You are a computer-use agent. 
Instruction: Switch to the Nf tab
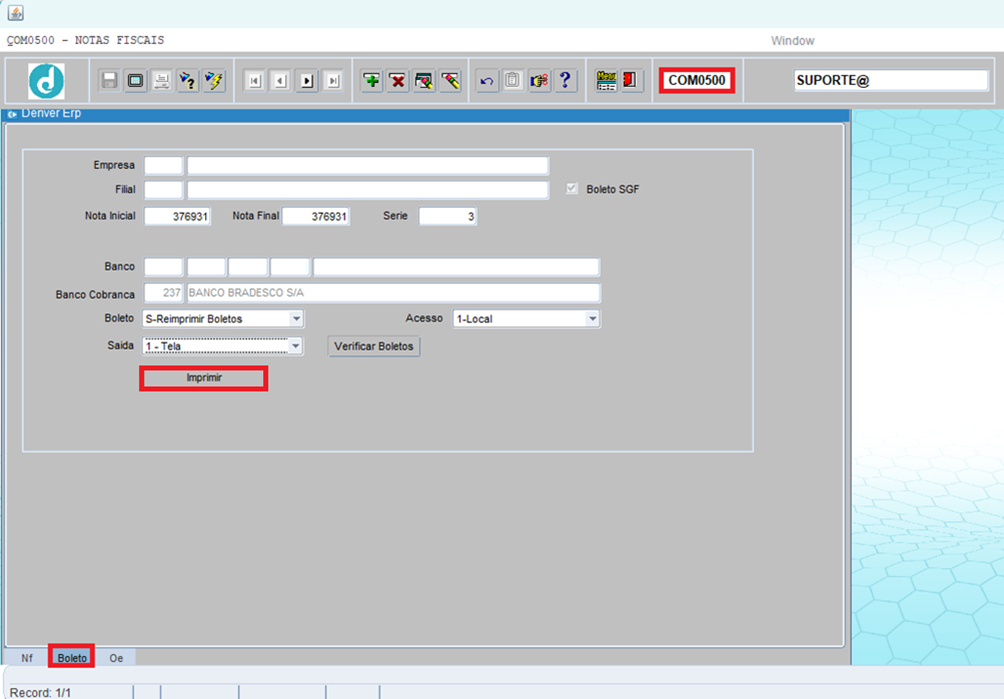click(27, 658)
